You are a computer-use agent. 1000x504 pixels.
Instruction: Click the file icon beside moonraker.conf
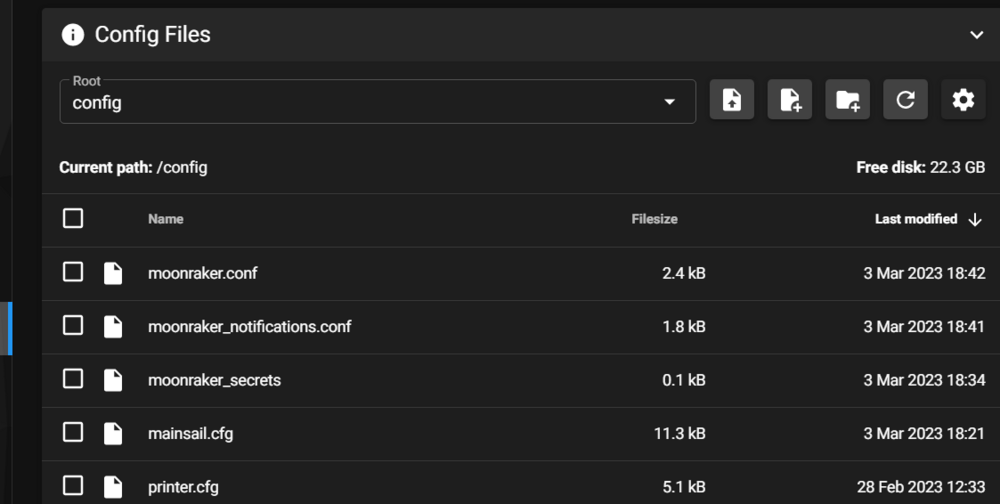[x=113, y=273]
